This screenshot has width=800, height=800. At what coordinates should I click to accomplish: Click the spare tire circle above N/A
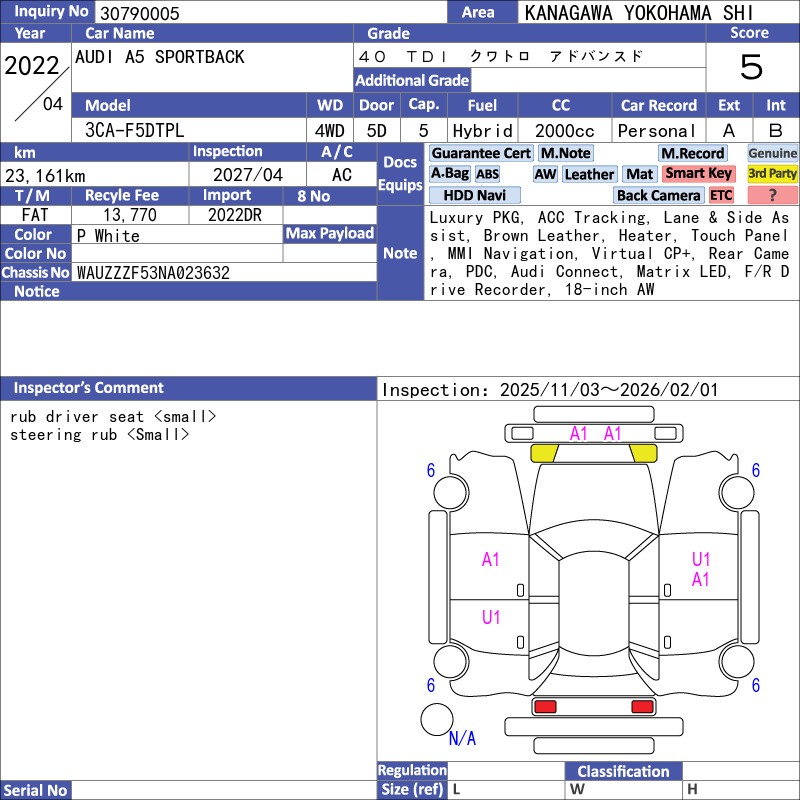436,719
